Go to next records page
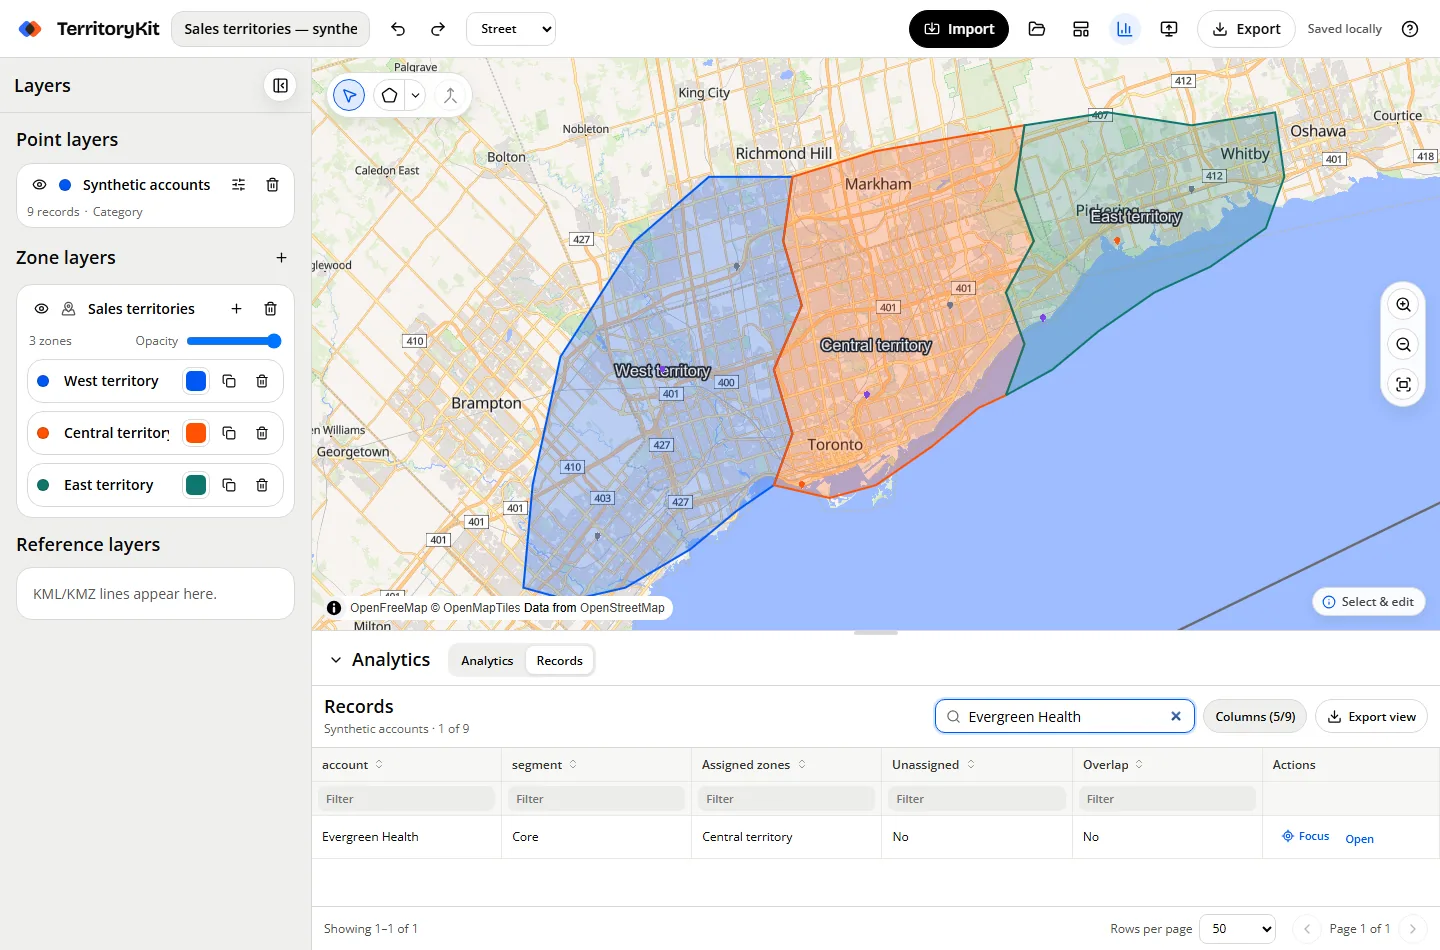 (1412, 929)
